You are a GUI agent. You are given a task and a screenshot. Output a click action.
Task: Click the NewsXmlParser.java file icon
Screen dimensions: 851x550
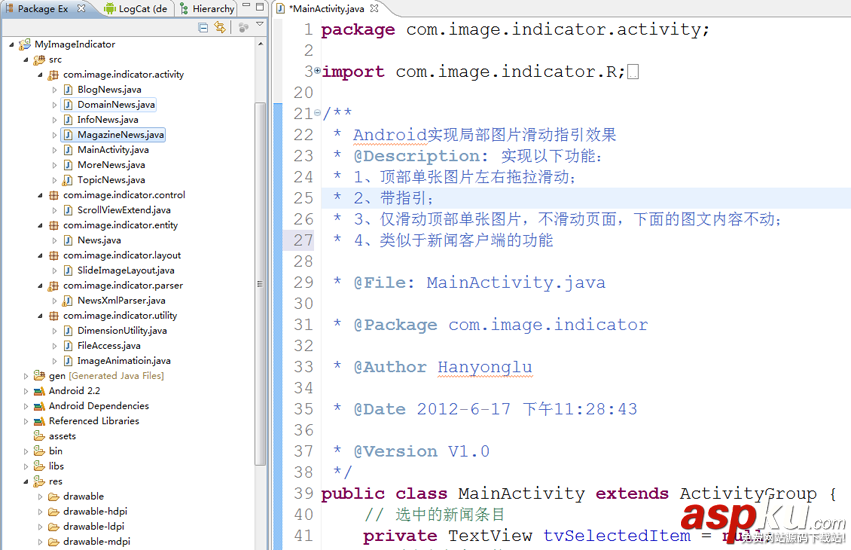point(68,300)
